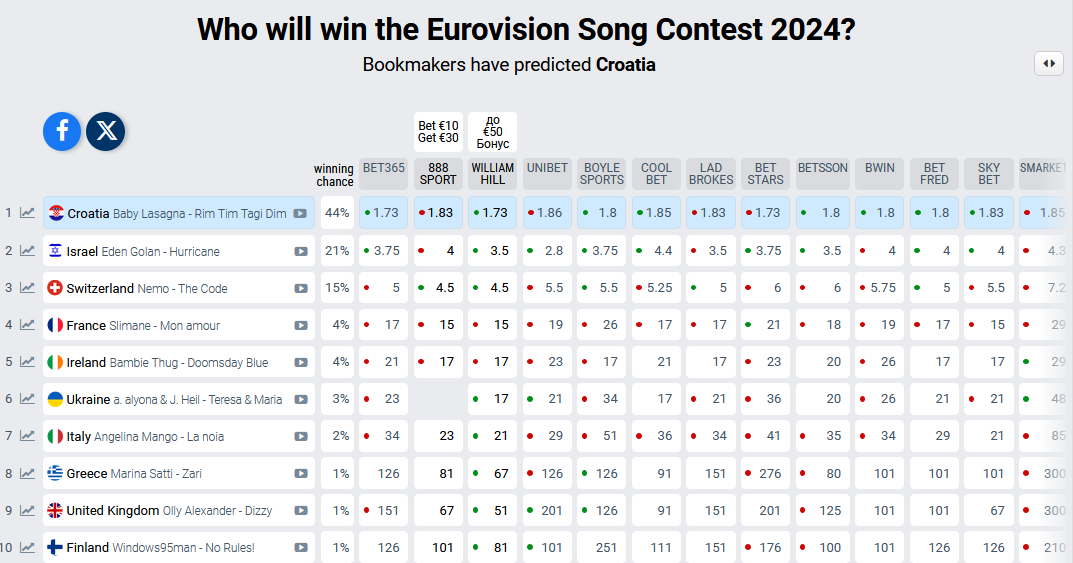
Task: Click Croatia's 1.73 odds at Bet365
Action: 384,213
